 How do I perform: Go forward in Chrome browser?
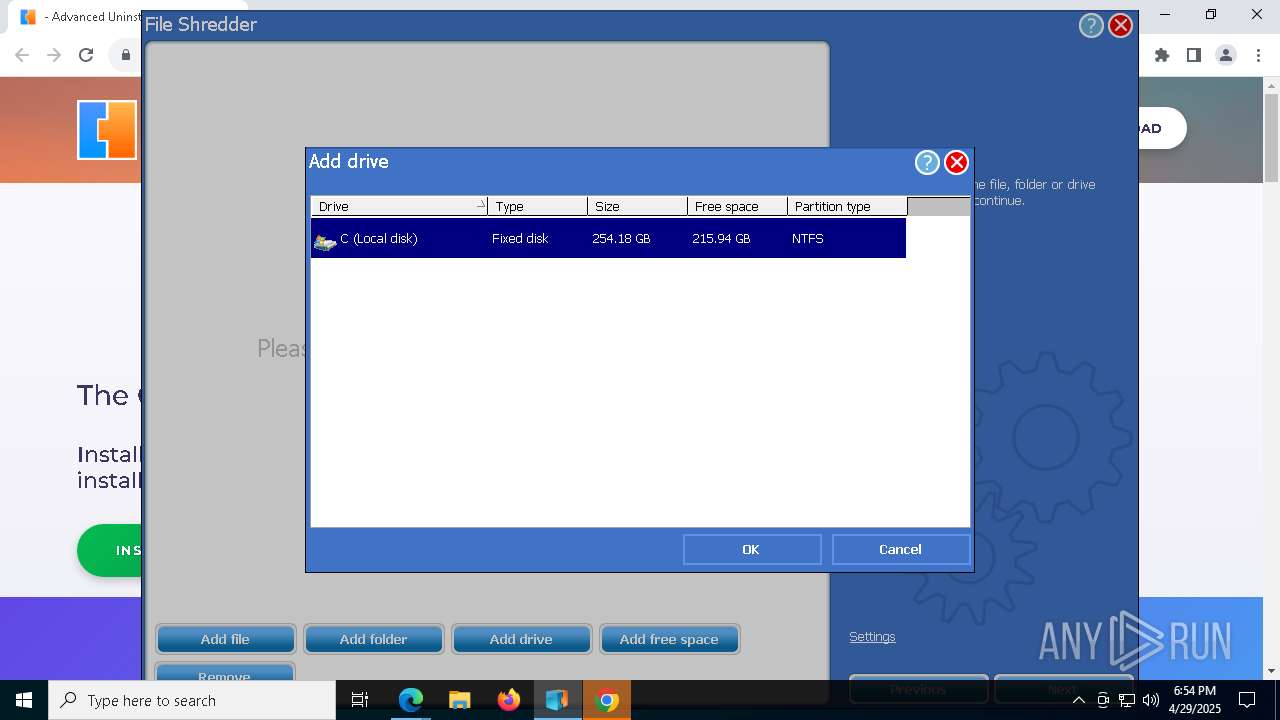pyautogui.click(x=54, y=55)
